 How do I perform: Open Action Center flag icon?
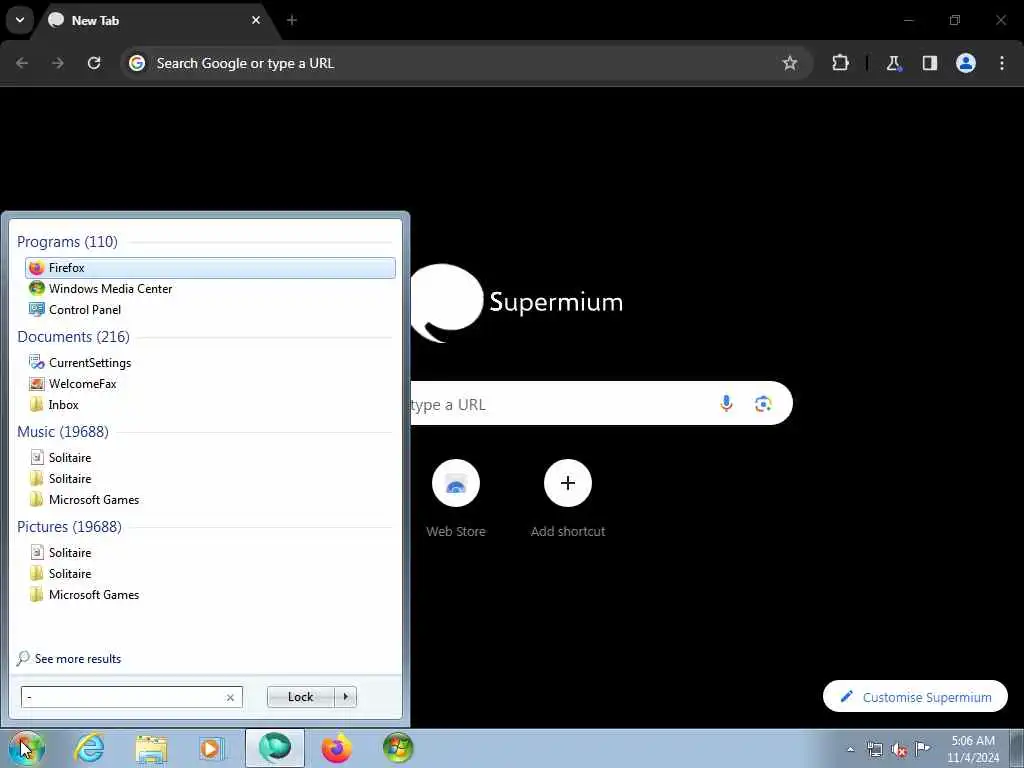click(x=922, y=750)
